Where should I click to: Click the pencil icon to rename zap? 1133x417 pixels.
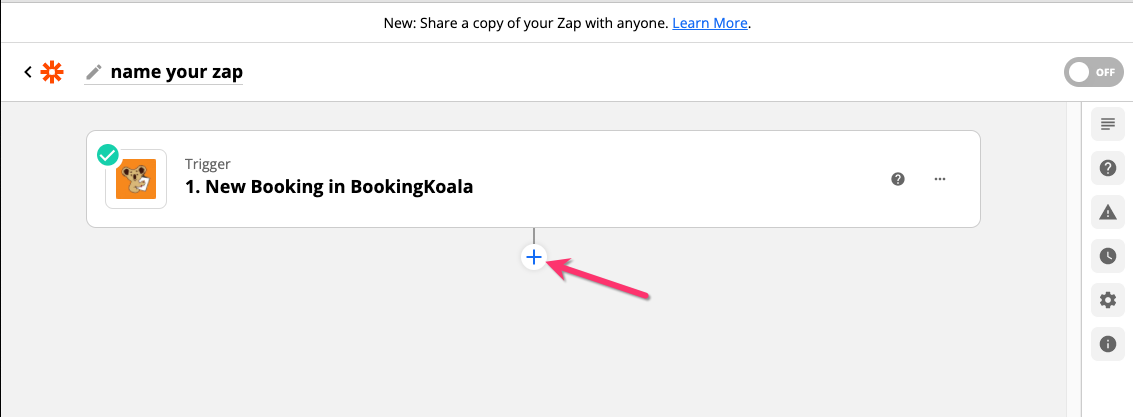(x=94, y=72)
